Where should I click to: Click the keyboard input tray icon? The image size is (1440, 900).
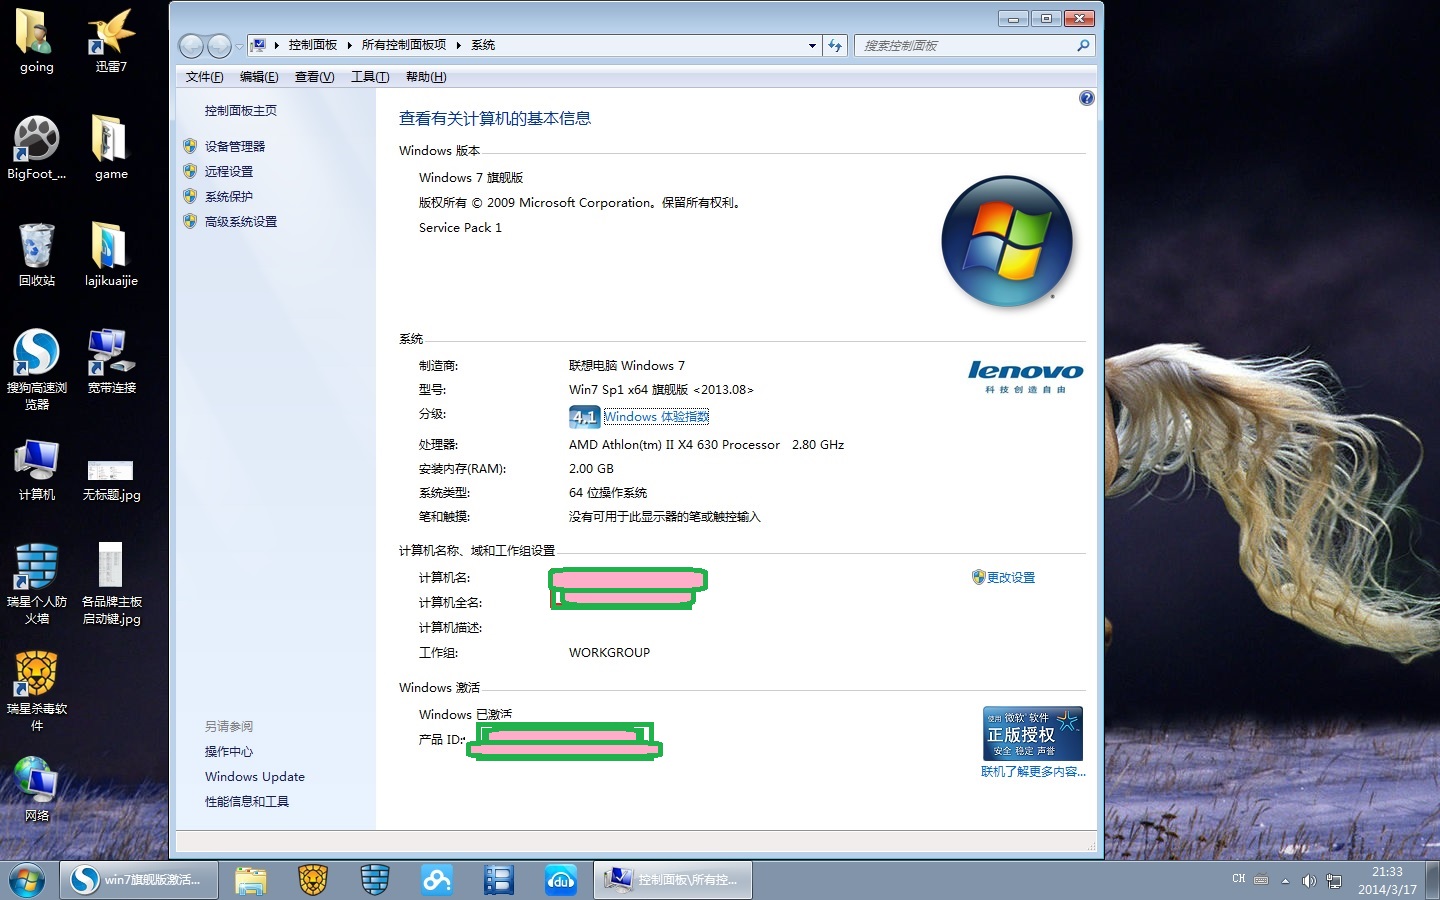pos(1262,880)
